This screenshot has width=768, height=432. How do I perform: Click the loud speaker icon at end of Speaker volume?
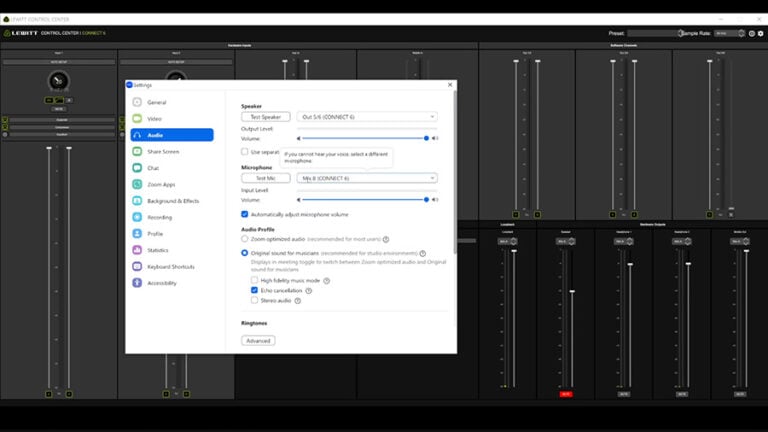(x=435, y=138)
